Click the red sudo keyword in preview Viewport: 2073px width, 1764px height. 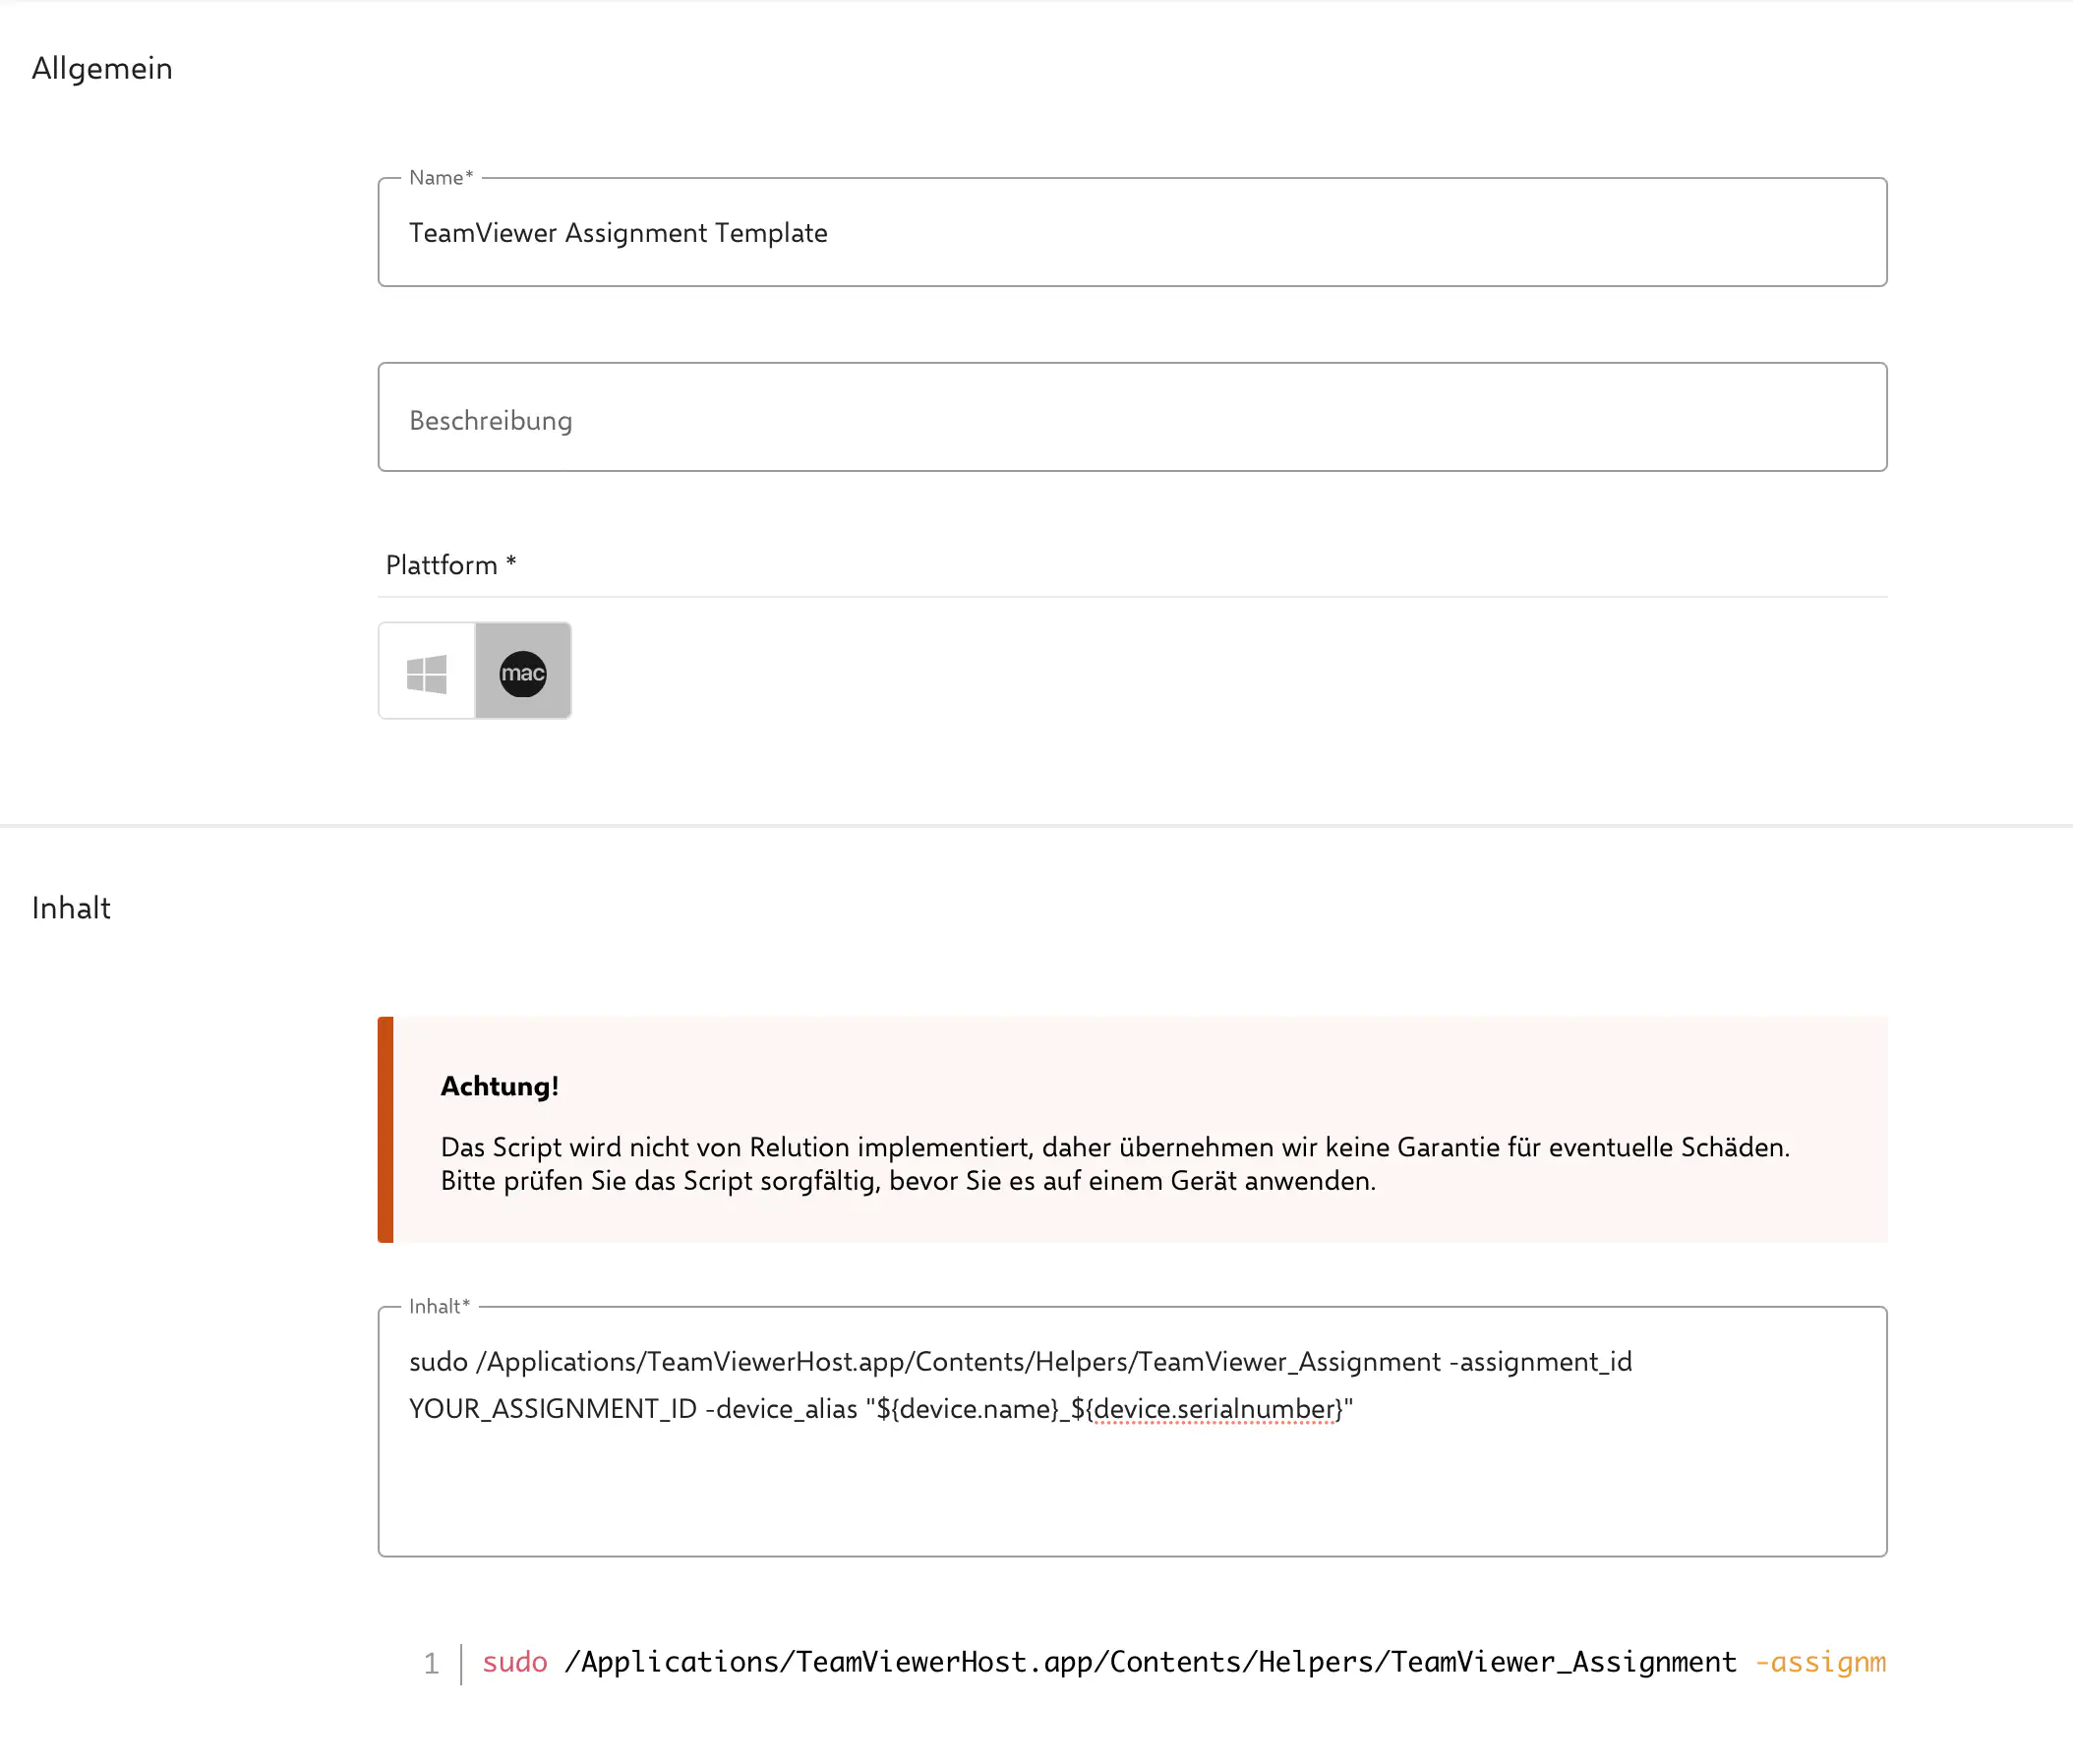tap(514, 1662)
